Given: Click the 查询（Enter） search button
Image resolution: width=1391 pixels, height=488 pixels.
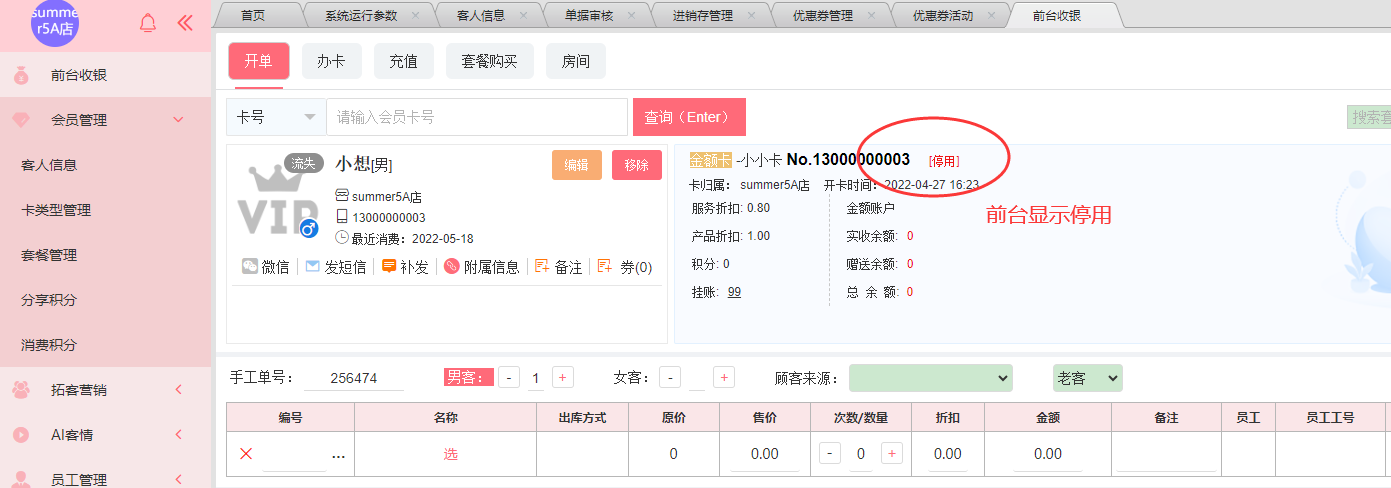Looking at the screenshot, I should coord(689,117).
